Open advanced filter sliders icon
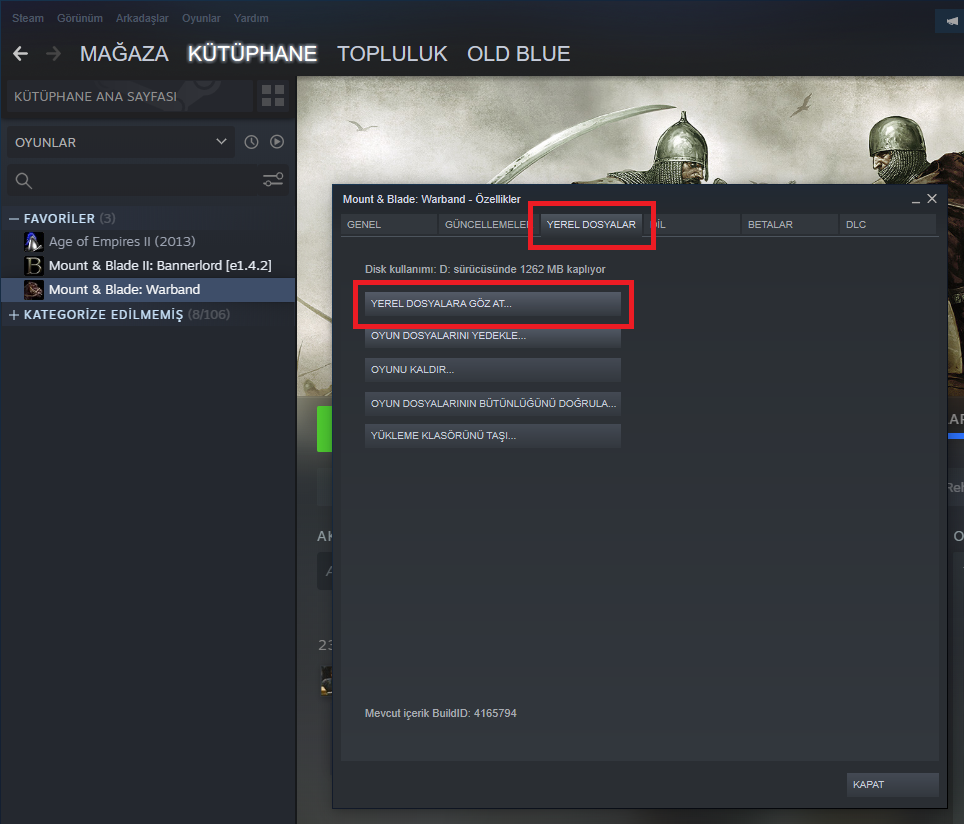 273,180
